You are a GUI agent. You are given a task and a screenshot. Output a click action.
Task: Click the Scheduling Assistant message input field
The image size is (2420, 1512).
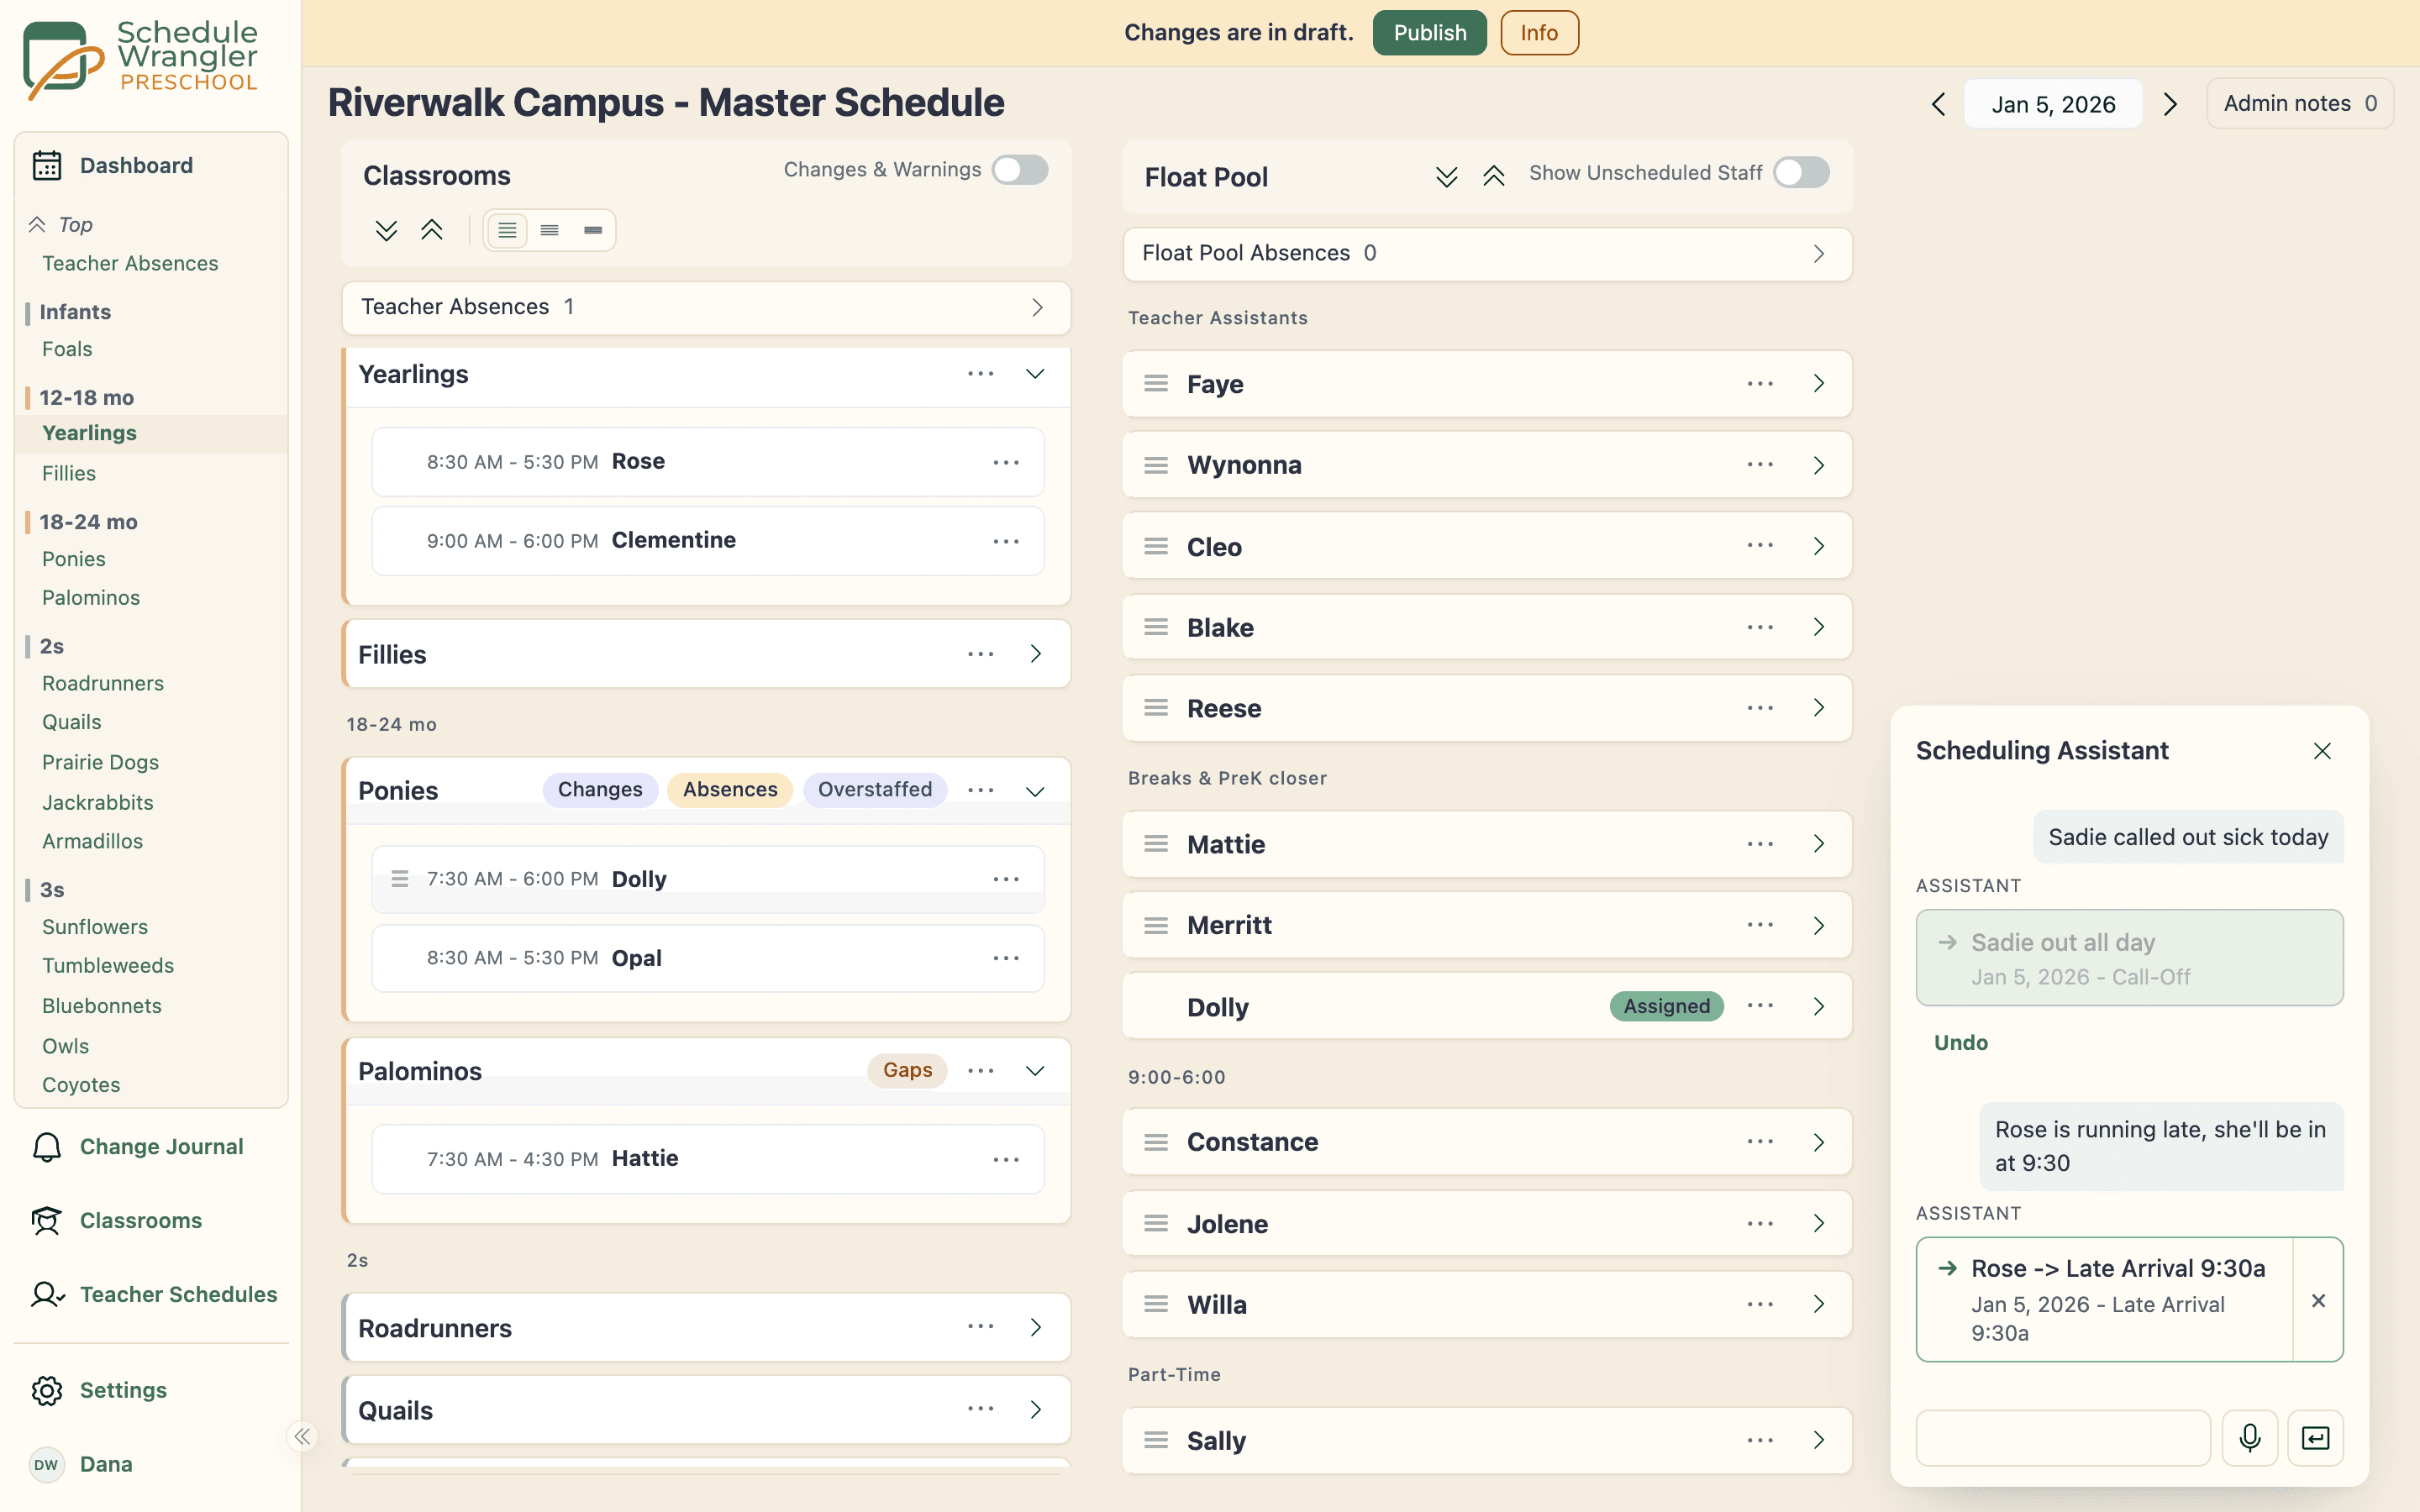tap(2062, 1438)
